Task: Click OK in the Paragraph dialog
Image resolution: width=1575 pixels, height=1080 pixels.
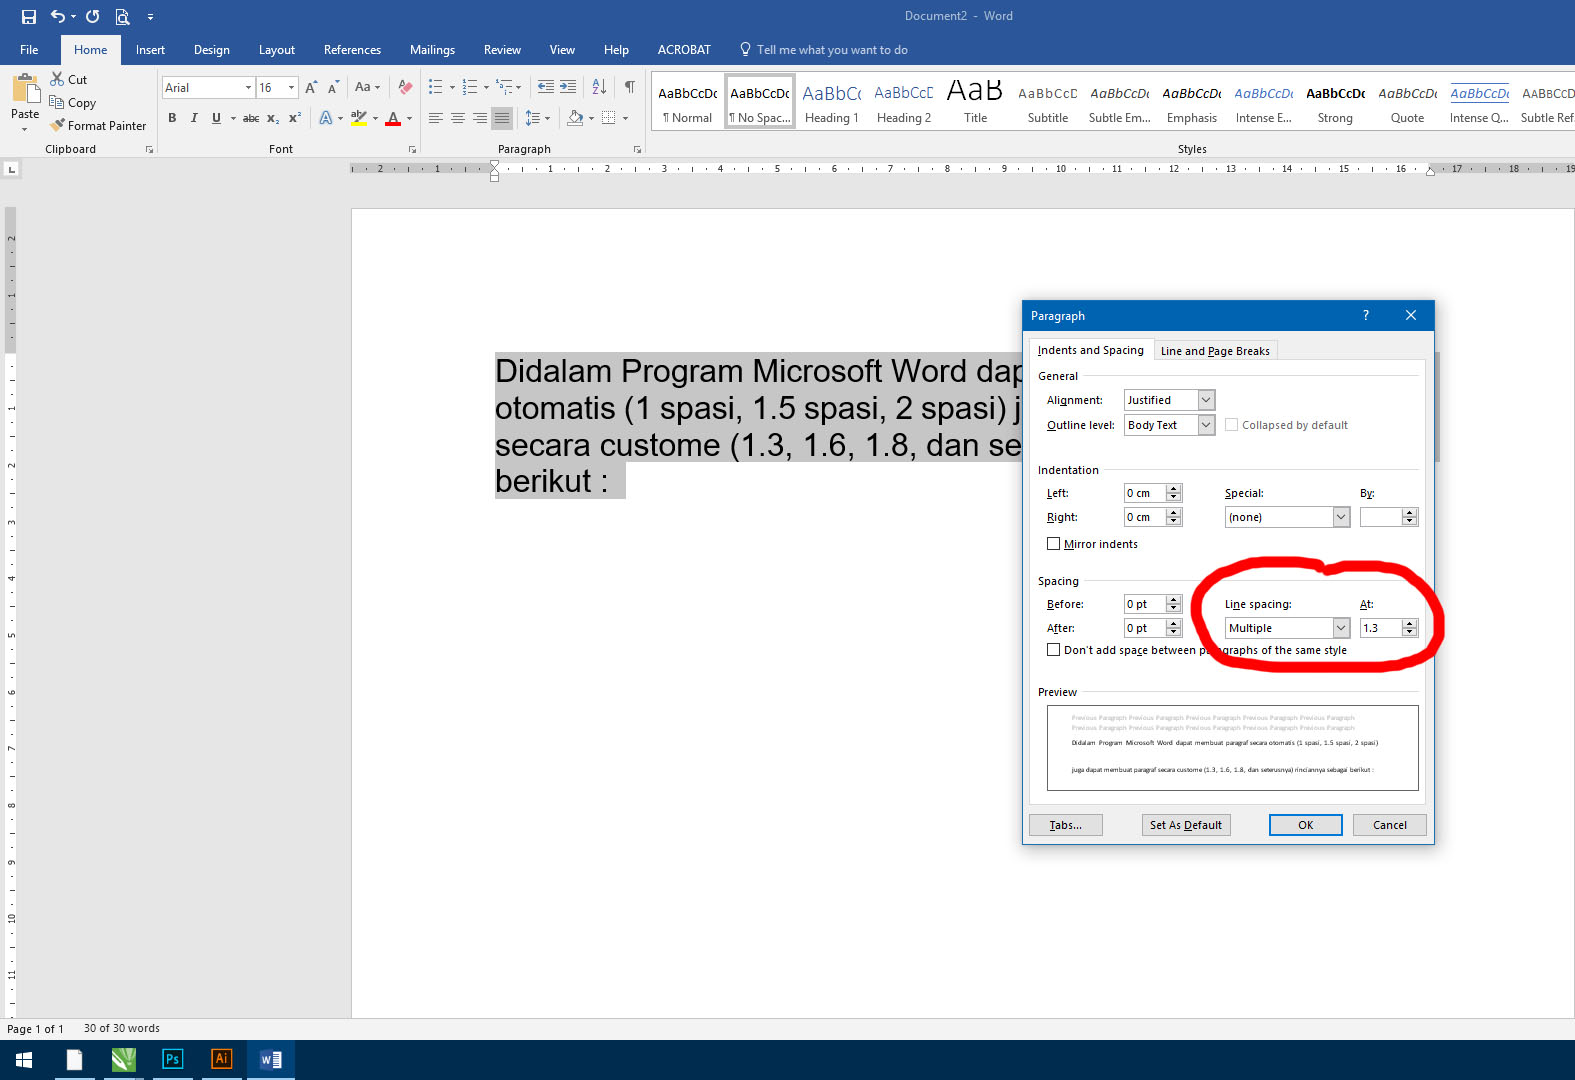Action: 1305,825
